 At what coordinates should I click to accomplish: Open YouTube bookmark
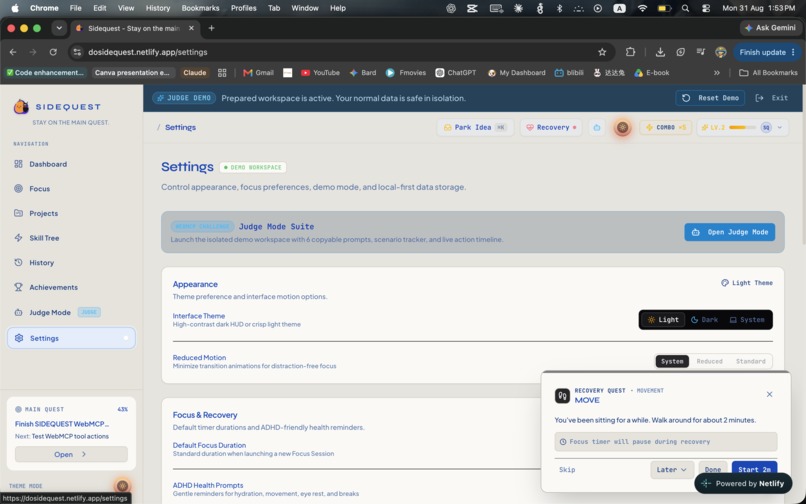click(320, 73)
